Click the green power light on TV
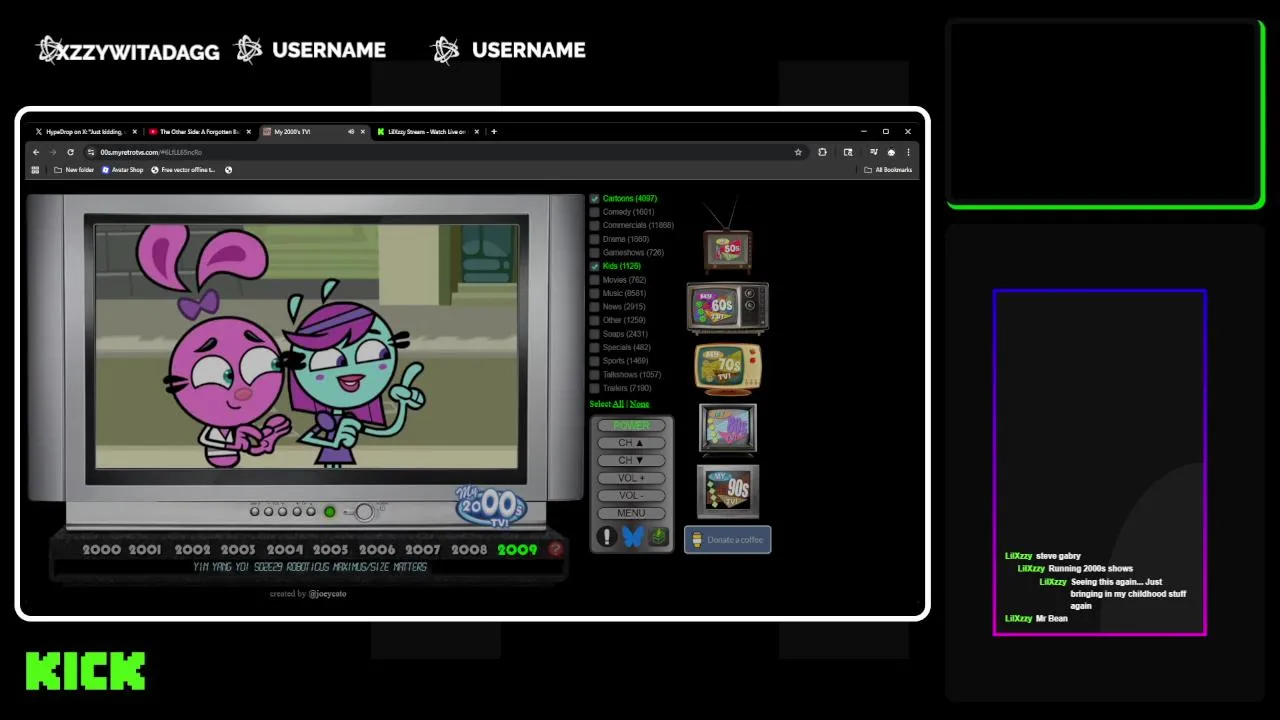 329,512
